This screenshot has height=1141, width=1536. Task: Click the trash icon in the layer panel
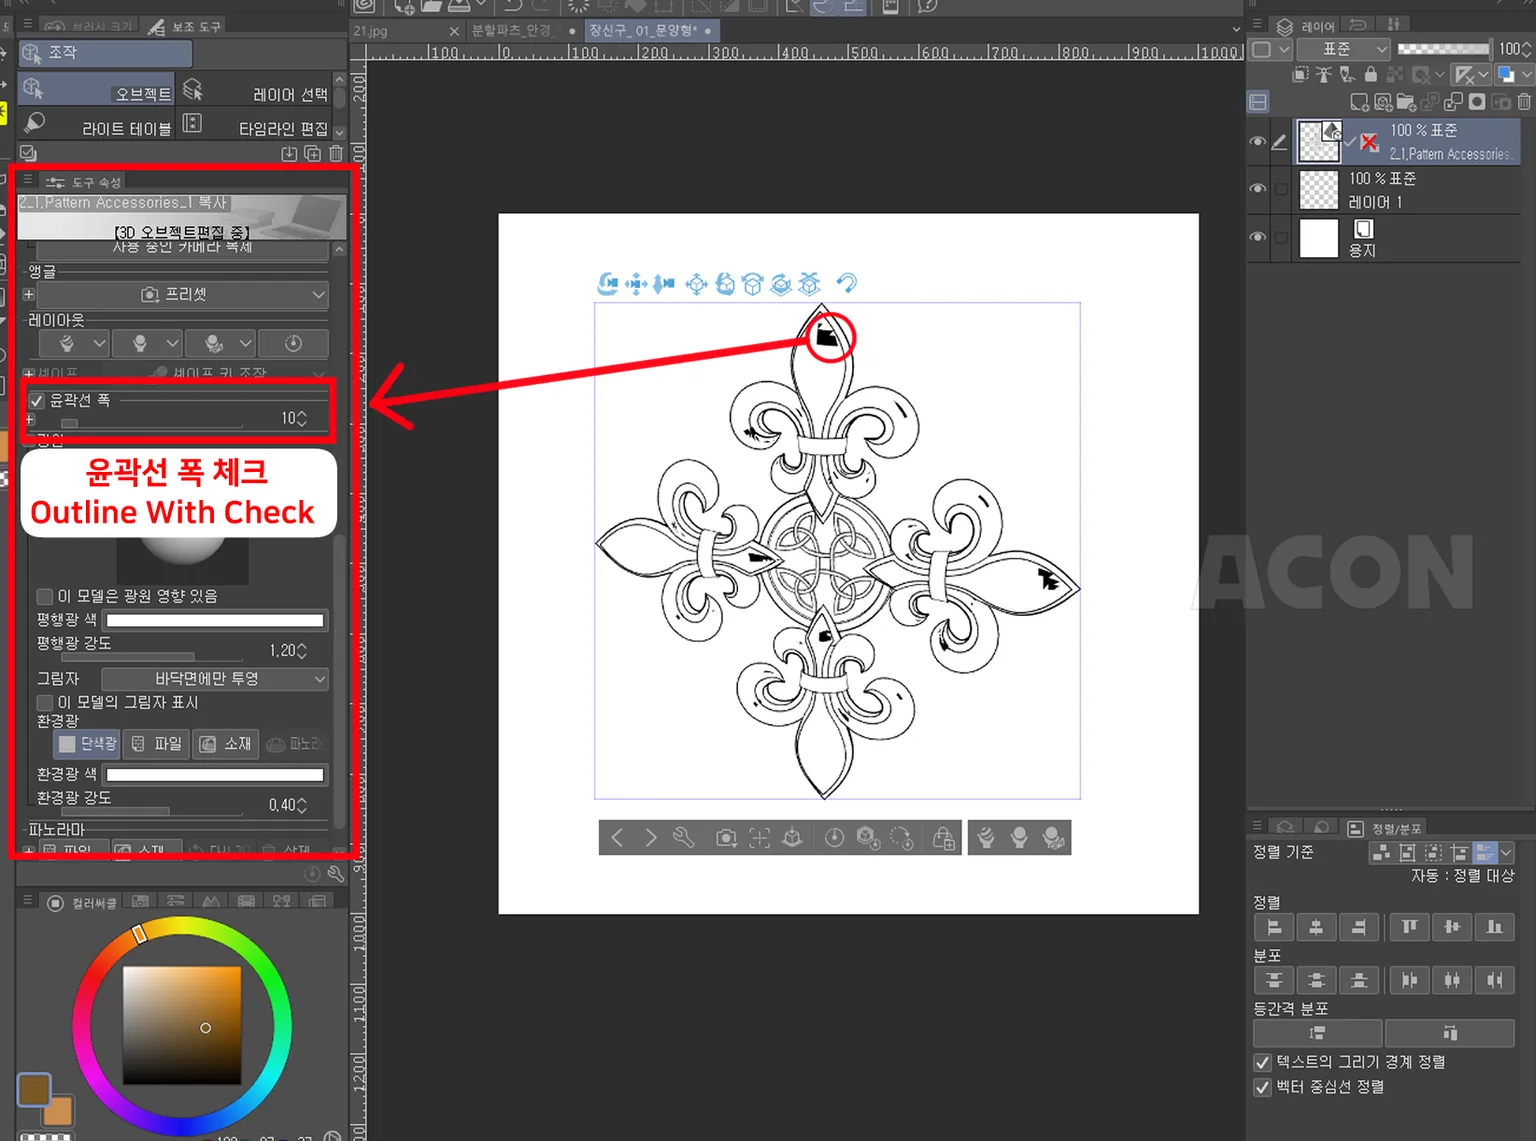click(1523, 102)
